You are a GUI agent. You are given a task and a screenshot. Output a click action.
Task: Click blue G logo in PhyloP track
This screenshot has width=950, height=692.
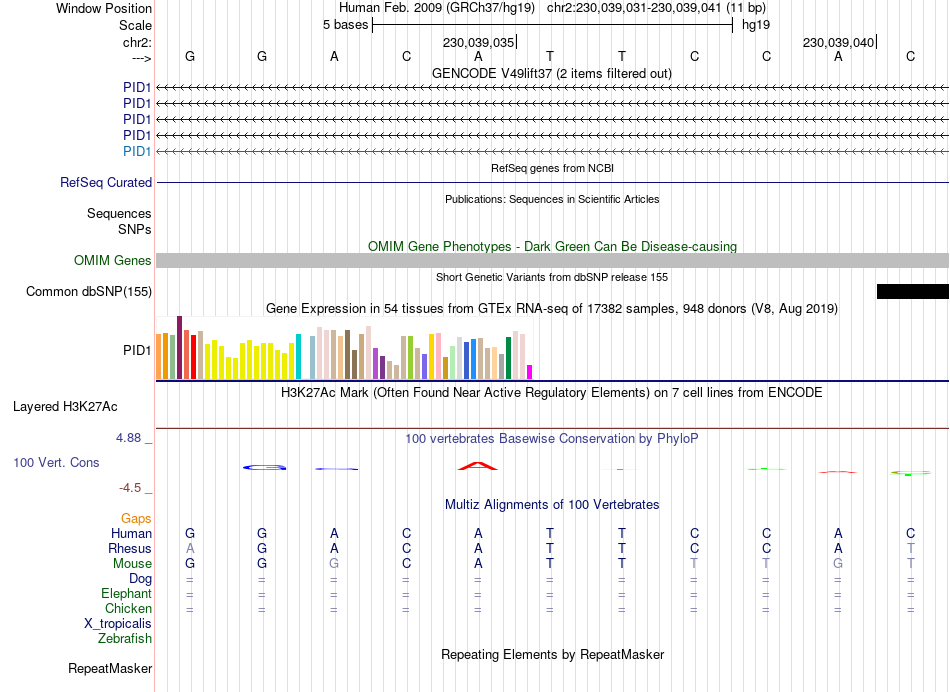[x=264, y=467]
